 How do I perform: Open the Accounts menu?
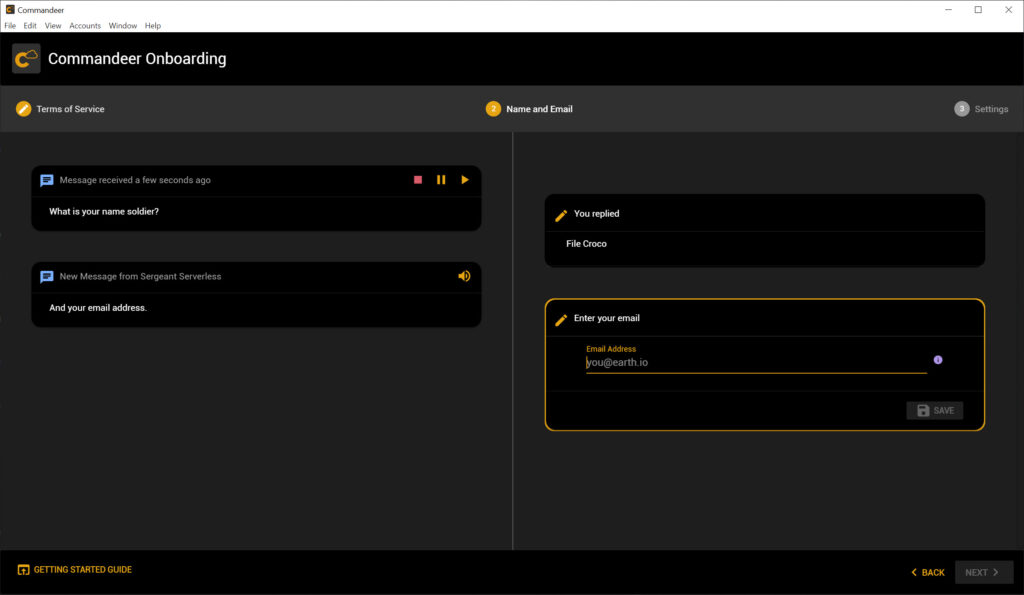click(85, 25)
